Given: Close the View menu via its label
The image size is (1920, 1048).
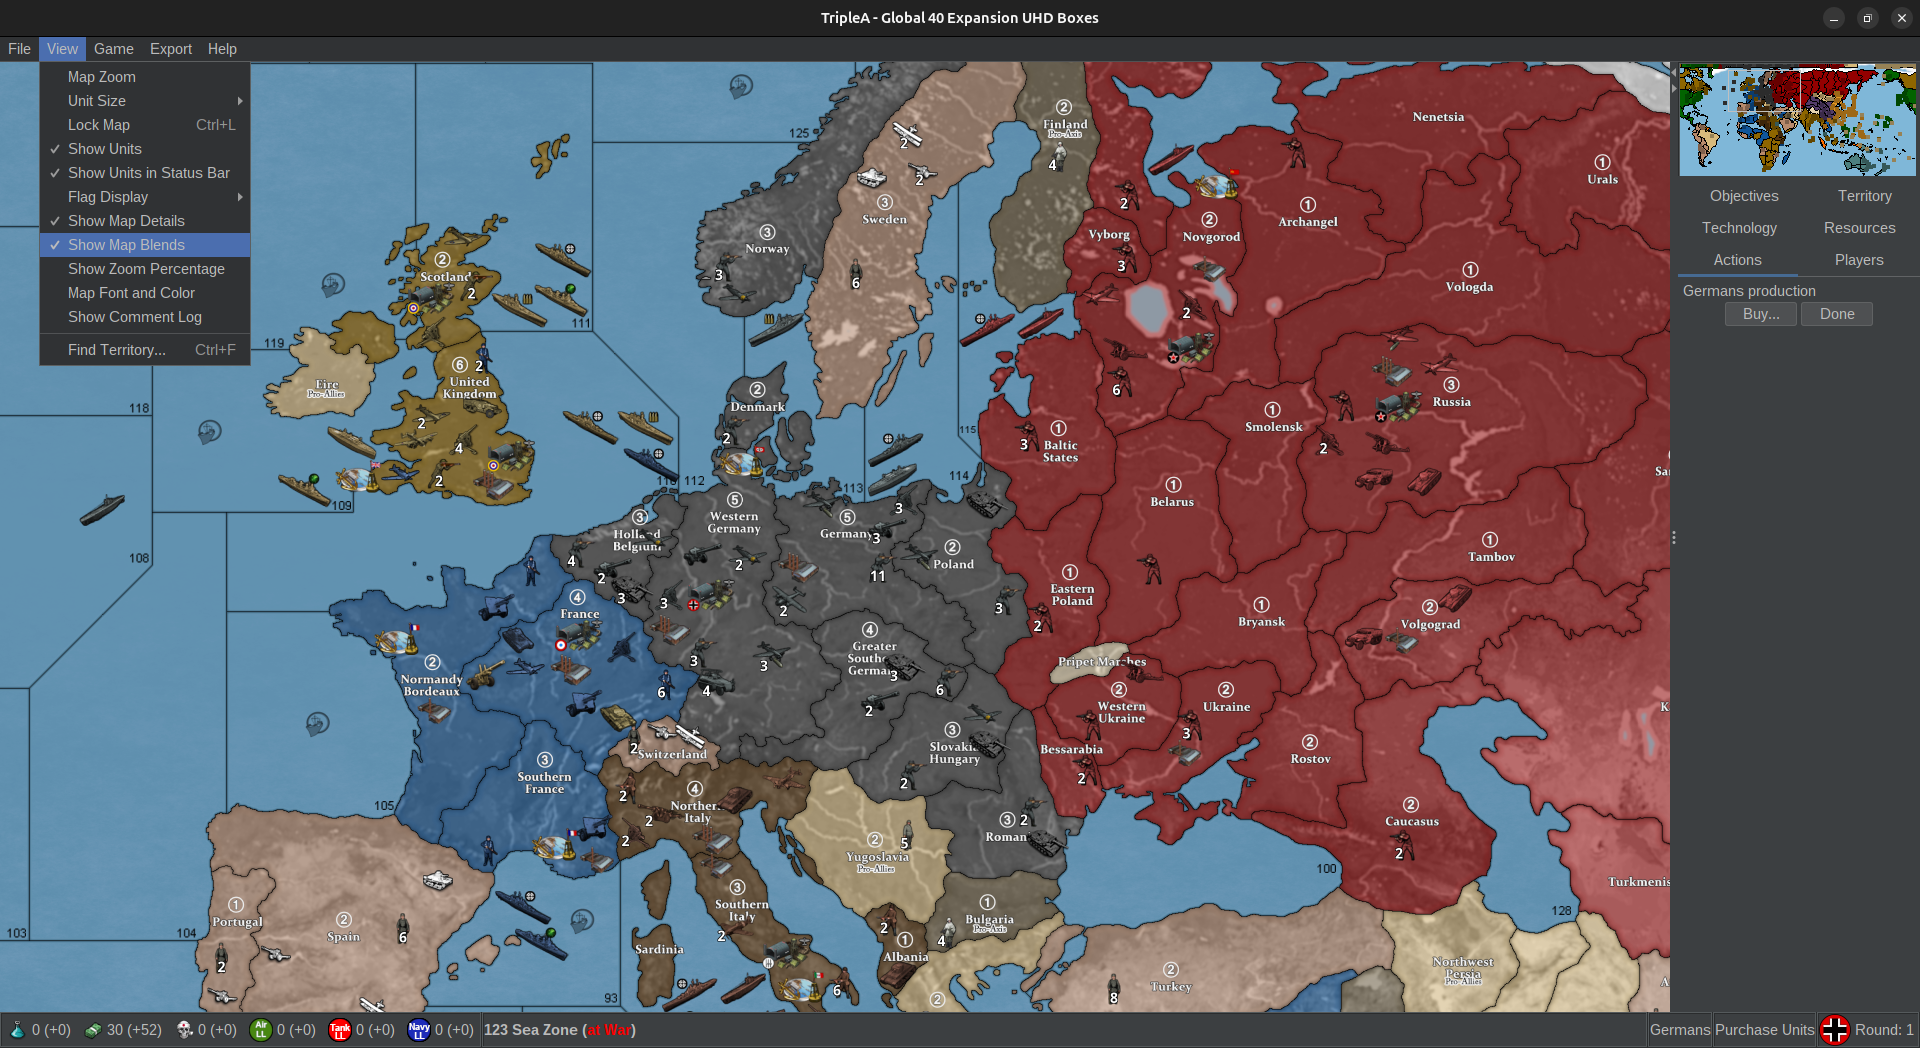Looking at the screenshot, I should tap(62, 49).
